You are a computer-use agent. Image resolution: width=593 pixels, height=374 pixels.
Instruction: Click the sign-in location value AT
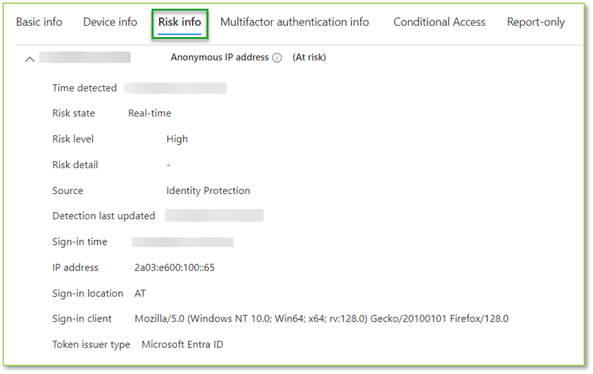tap(140, 293)
